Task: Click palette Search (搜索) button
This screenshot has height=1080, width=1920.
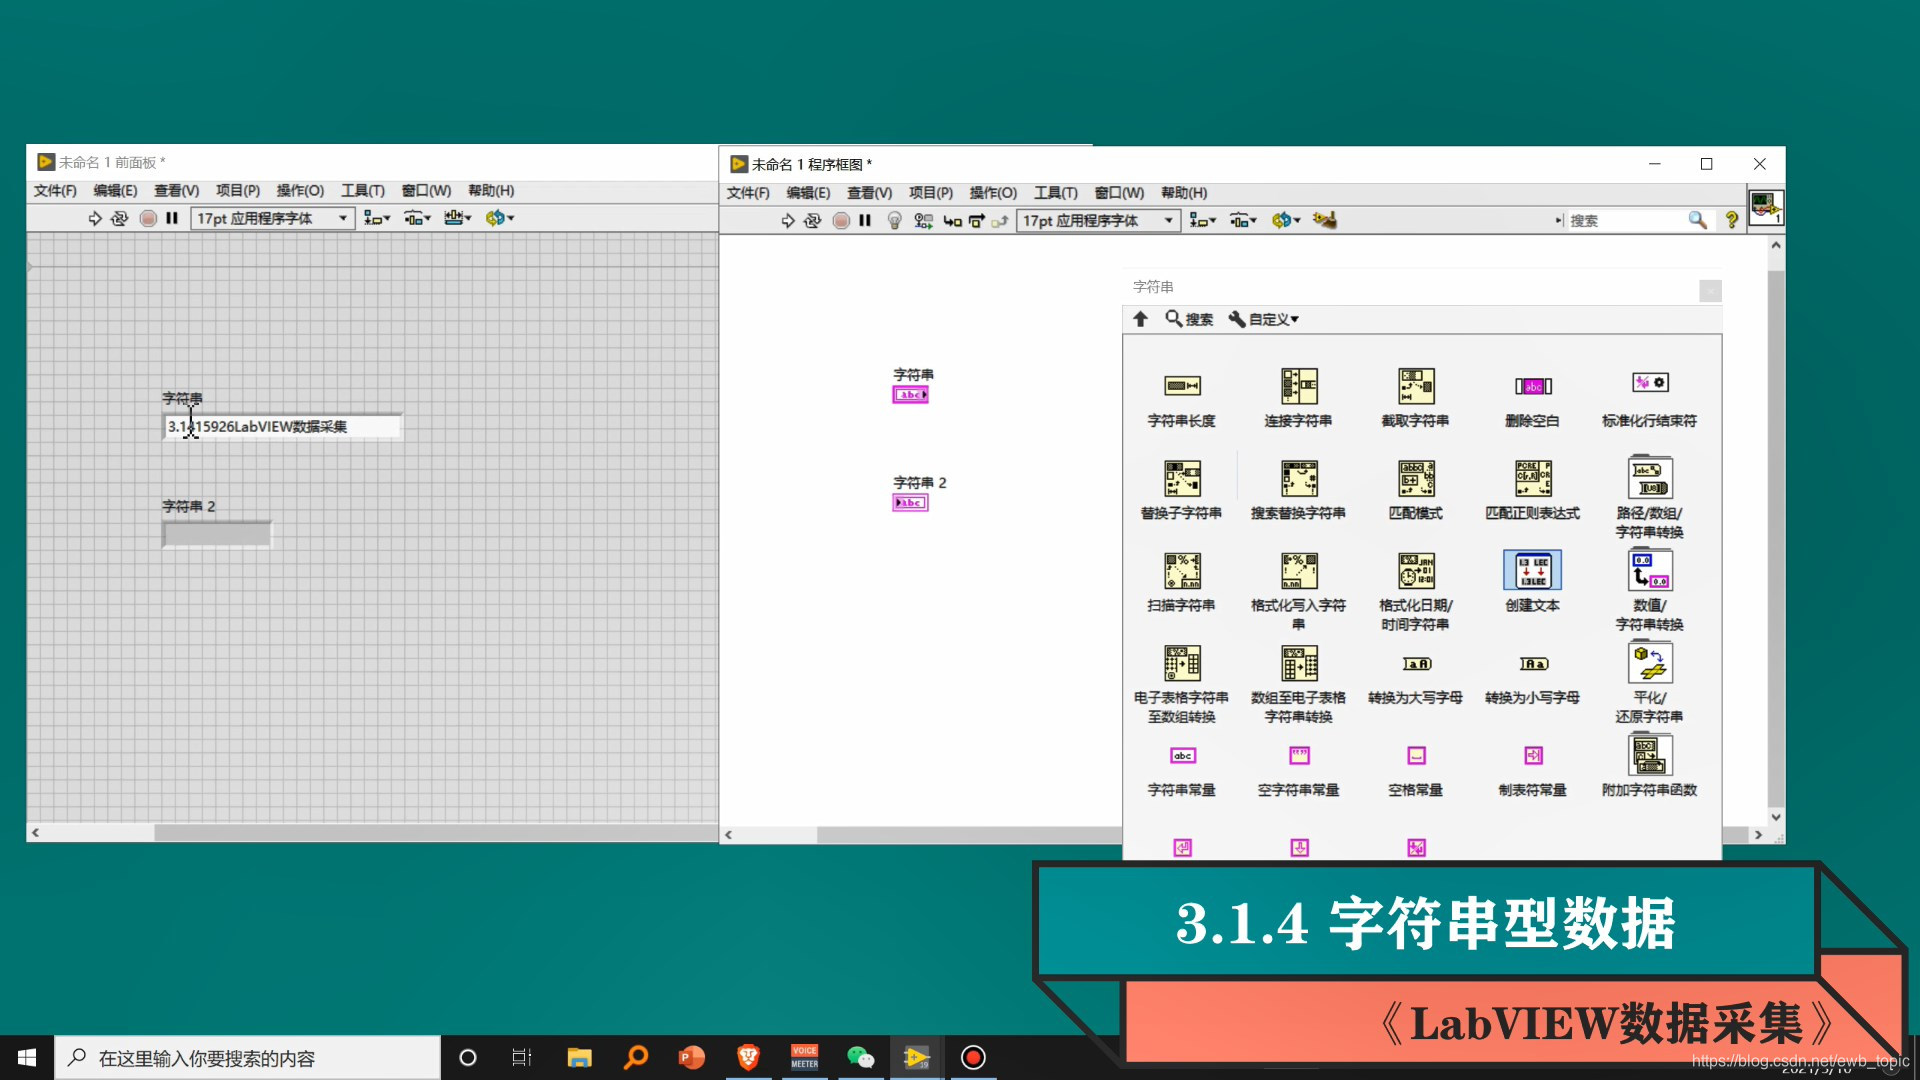Action: pyautogui.click(x=1189, y=319)
